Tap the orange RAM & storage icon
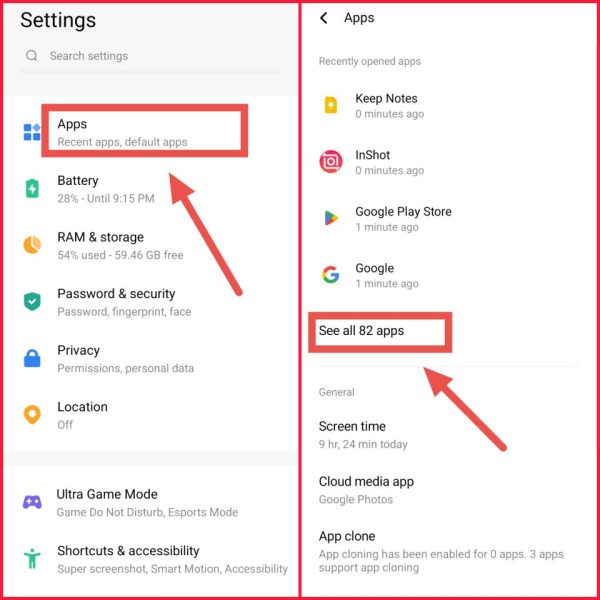Viewport: 600px width, 600px height. pos(32,245)
